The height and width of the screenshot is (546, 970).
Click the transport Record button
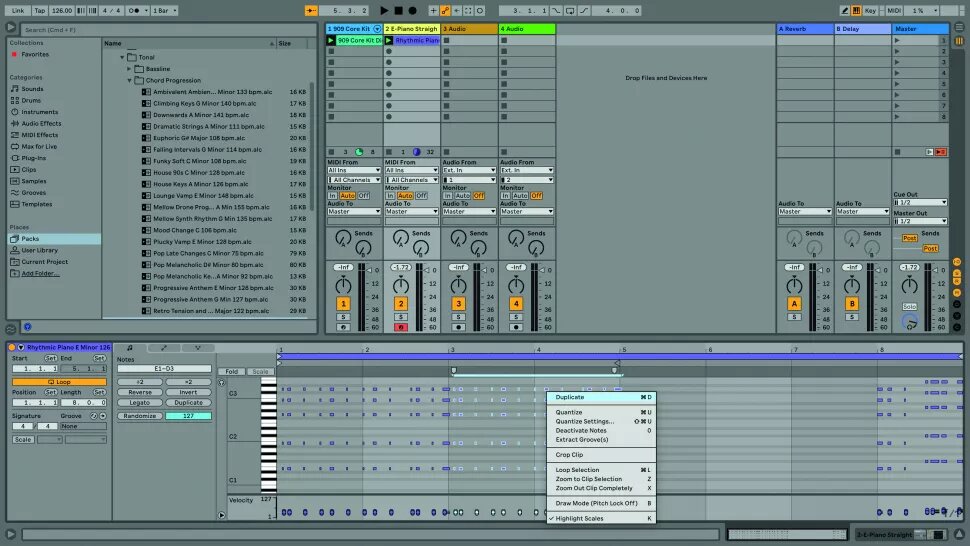click(412, 10)
